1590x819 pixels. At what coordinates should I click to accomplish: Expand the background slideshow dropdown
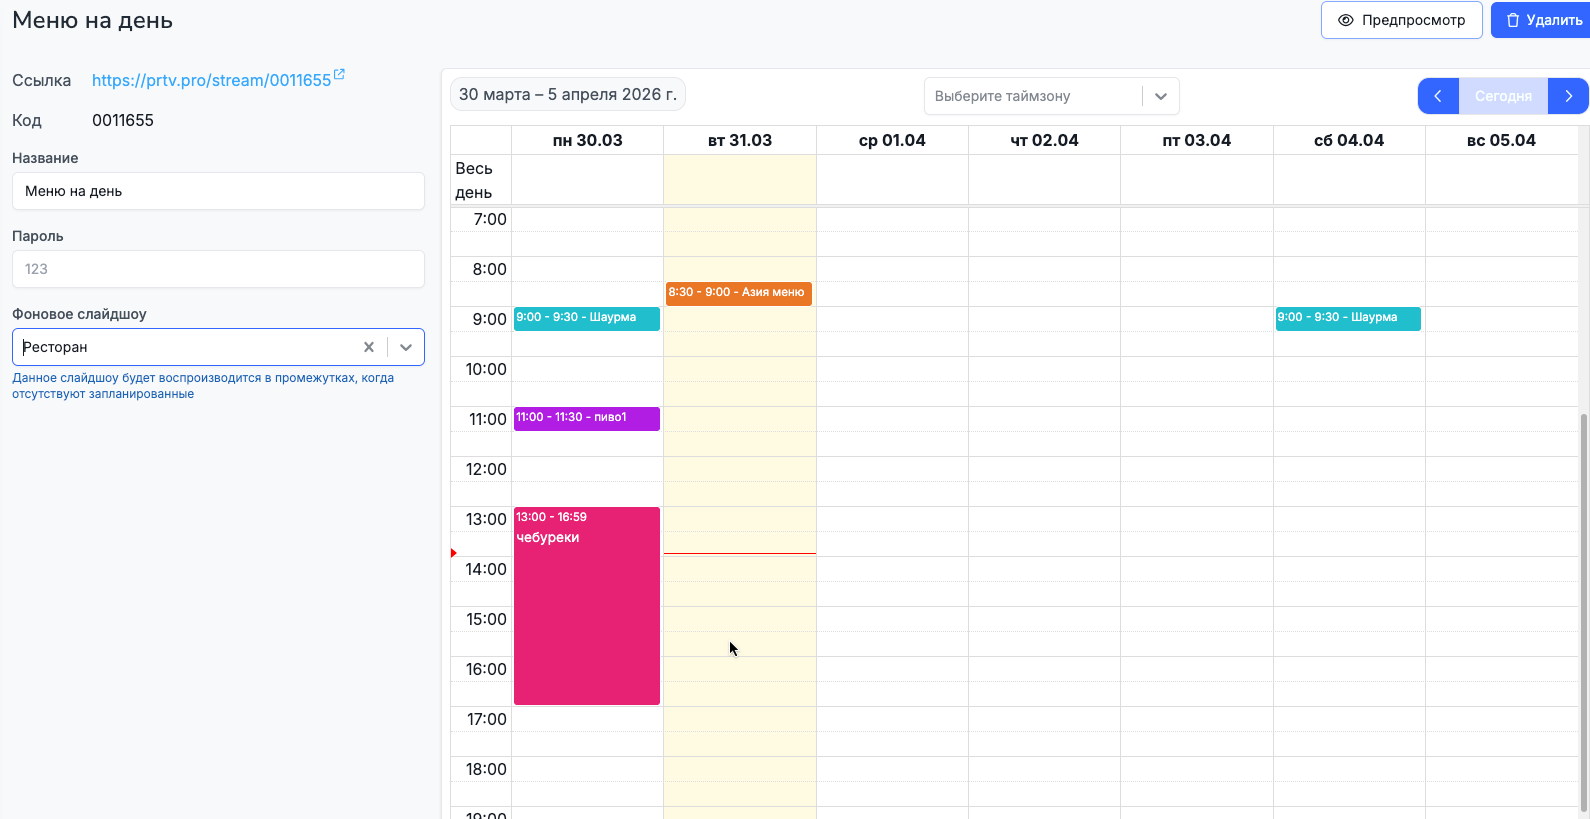tap(406, 347)
